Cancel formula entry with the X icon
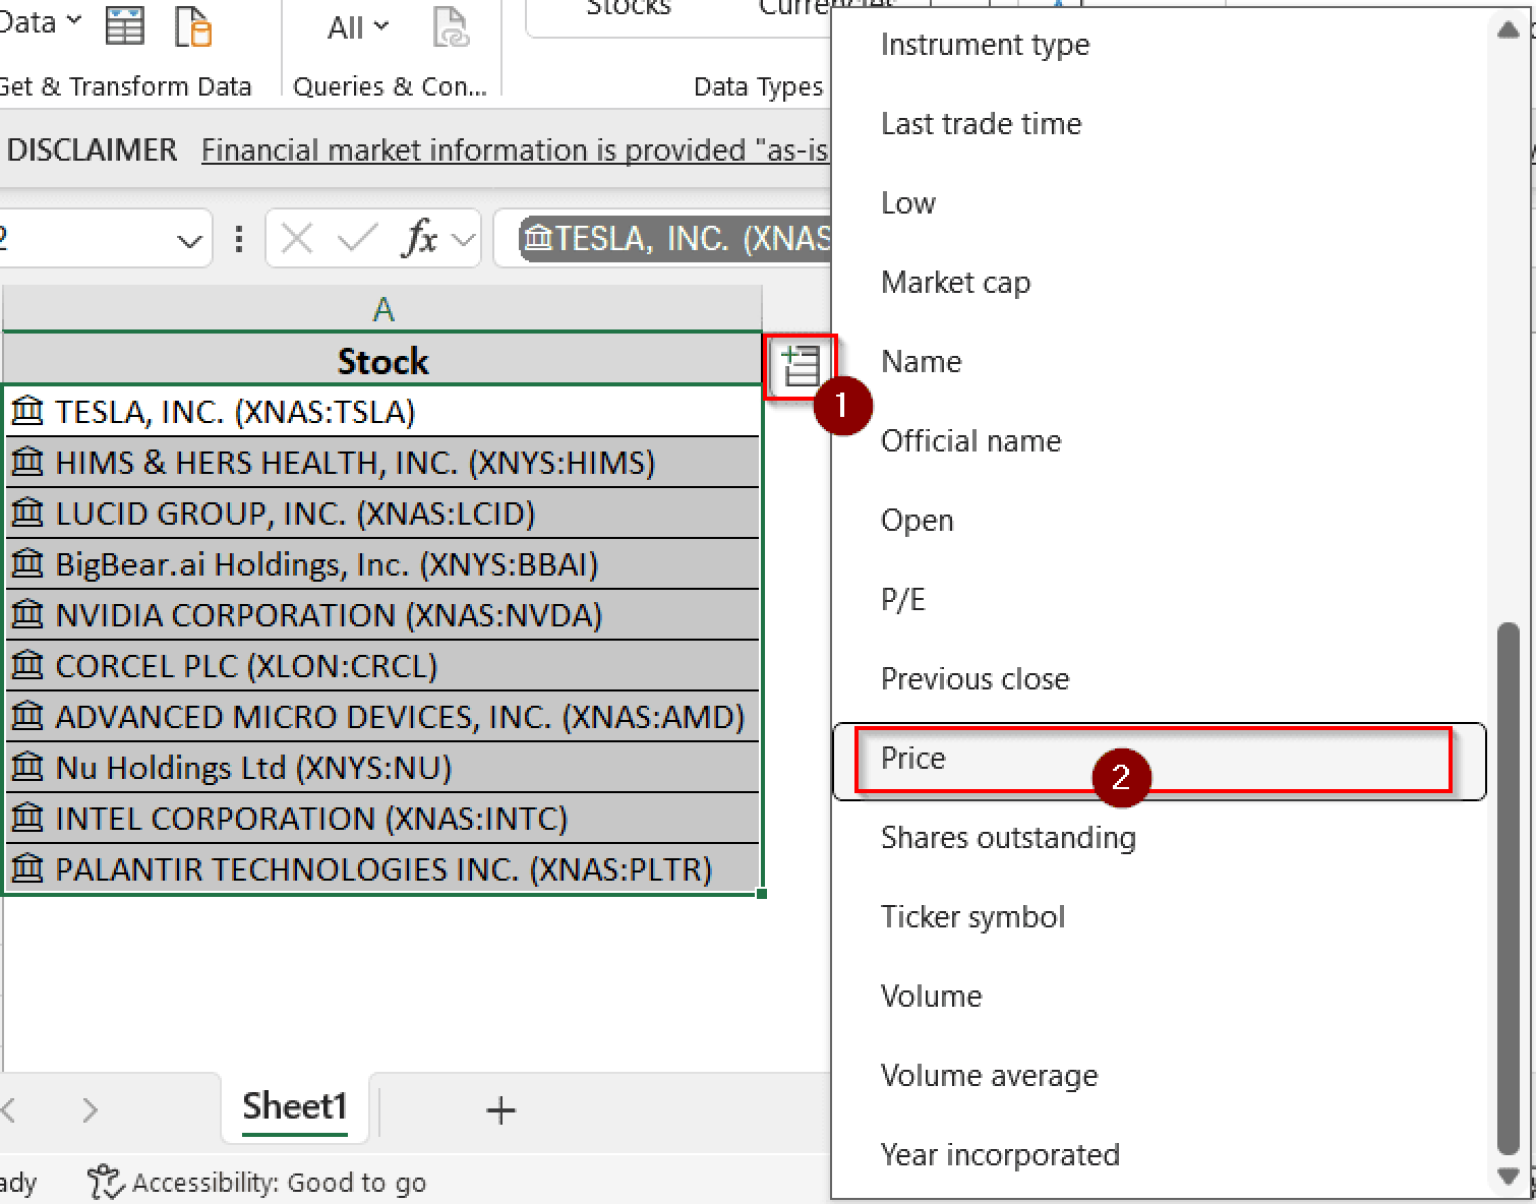 click(296, 238)
